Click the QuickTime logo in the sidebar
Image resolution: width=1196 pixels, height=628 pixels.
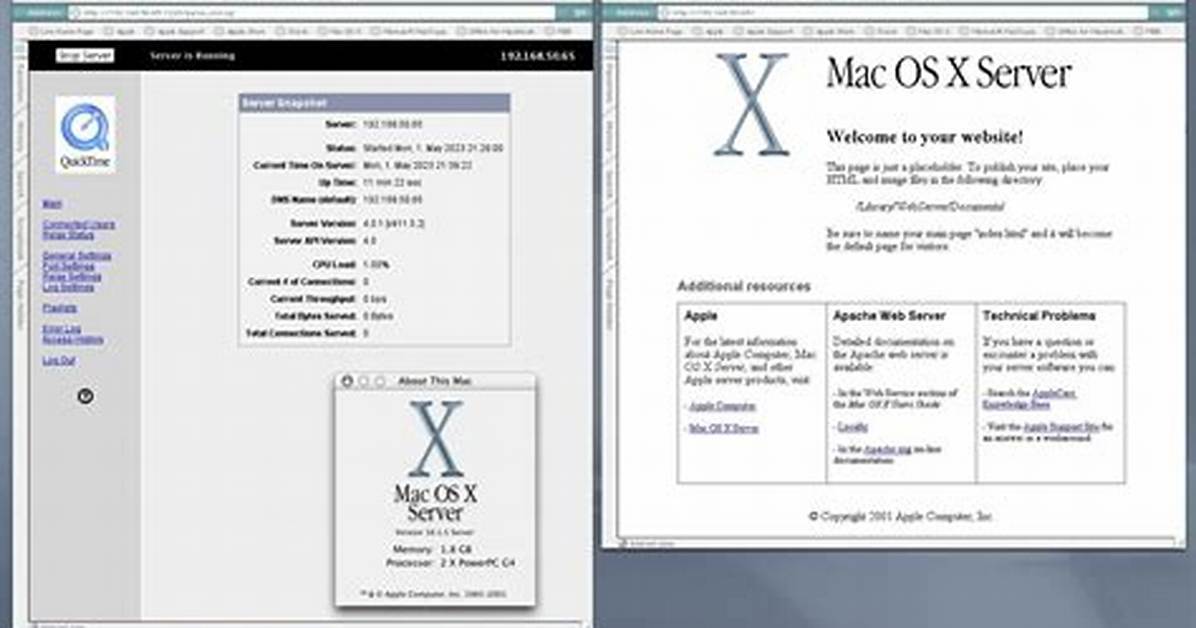(85, 134)
